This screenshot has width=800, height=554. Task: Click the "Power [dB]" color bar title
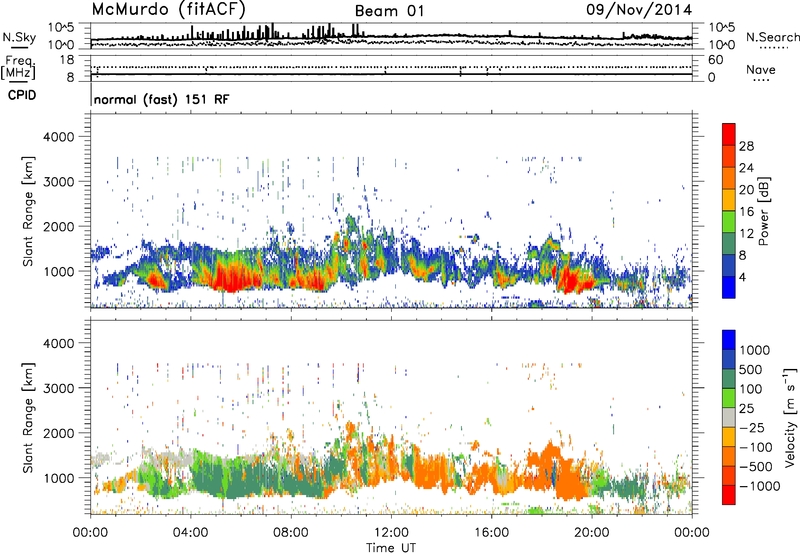point(763,211)
